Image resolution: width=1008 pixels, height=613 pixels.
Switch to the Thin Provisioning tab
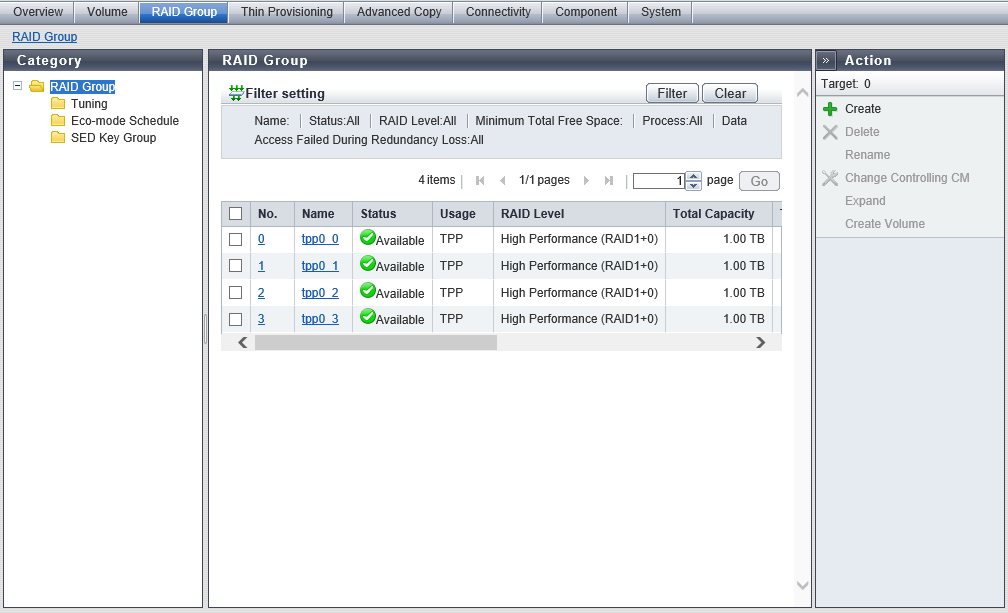pos(286,12)
